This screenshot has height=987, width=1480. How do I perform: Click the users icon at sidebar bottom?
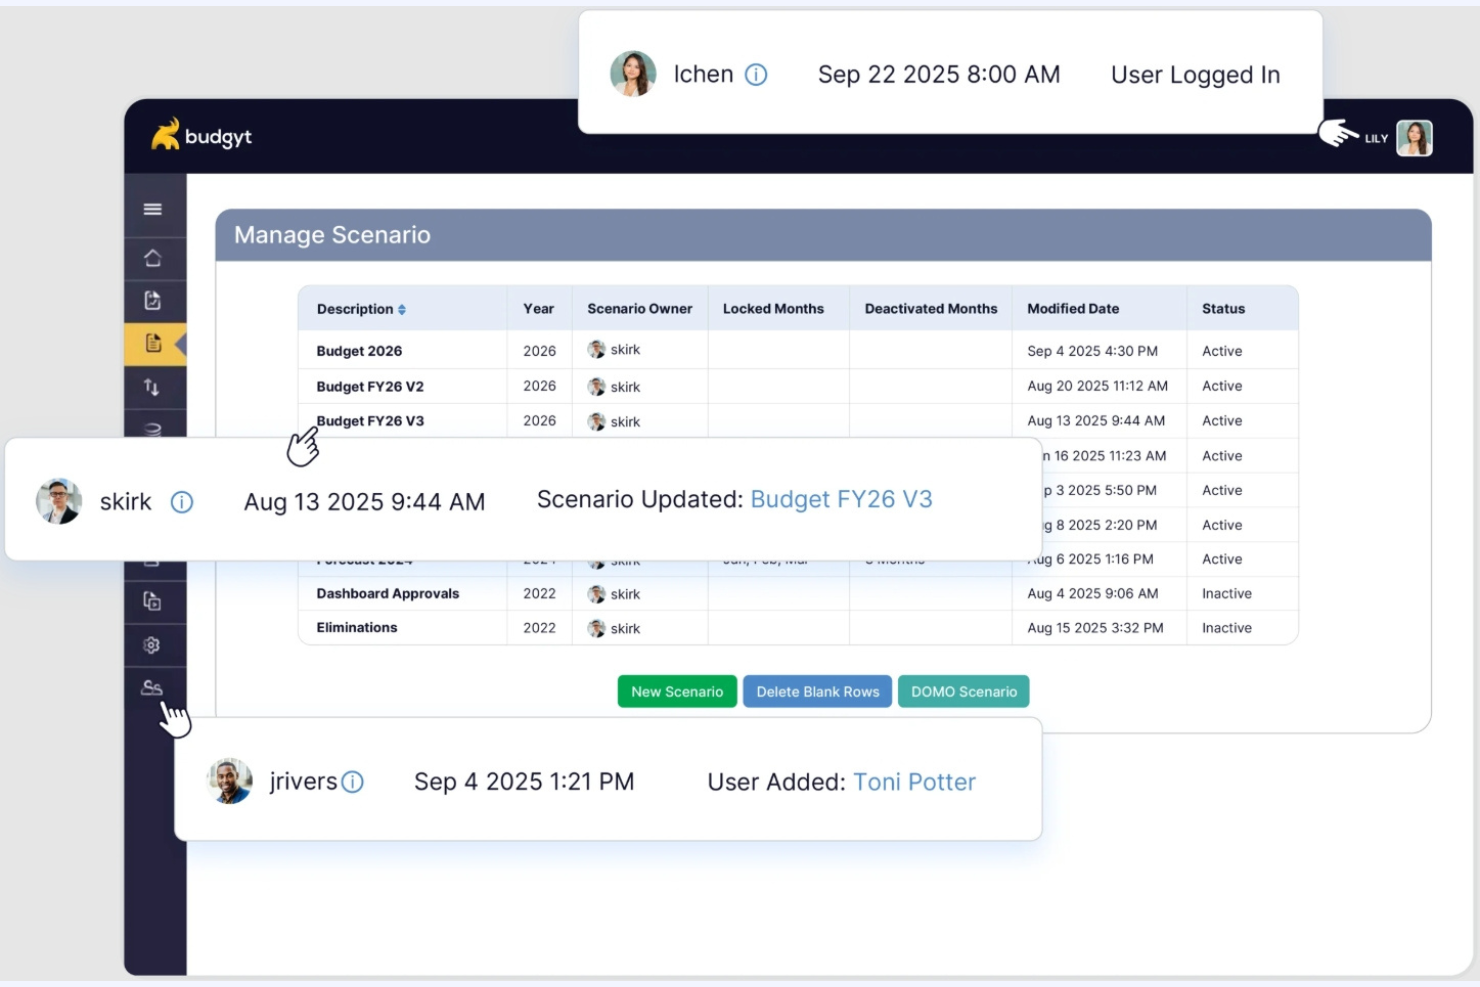pos(153,686)
